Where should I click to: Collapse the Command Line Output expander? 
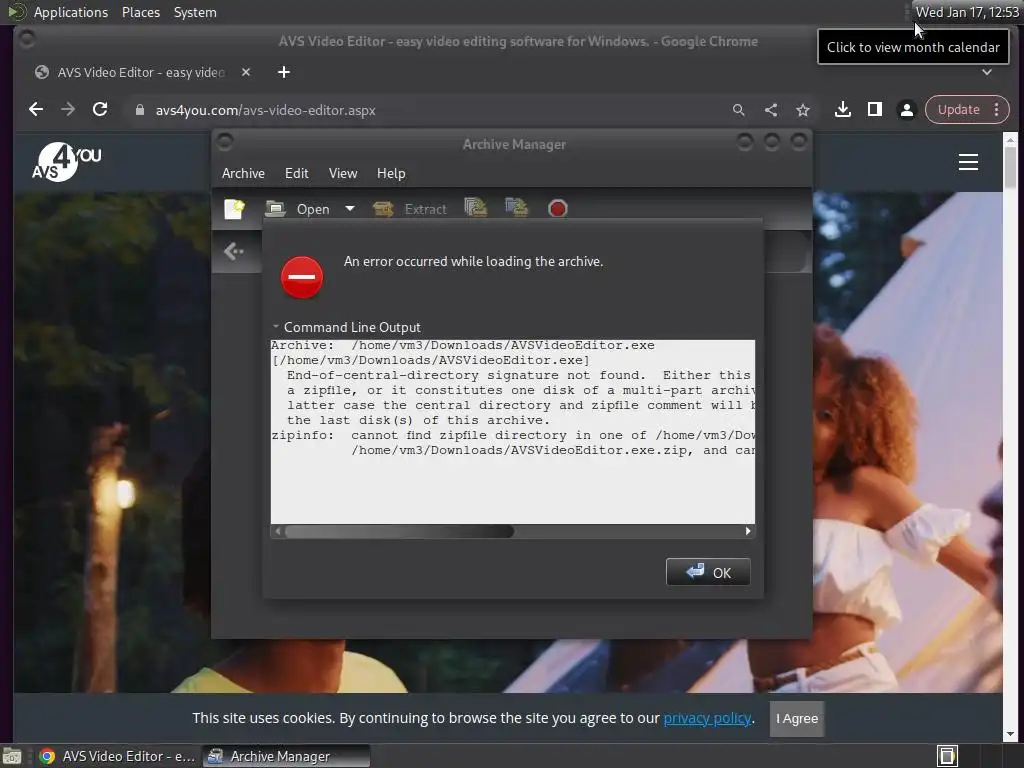point(347,327)
